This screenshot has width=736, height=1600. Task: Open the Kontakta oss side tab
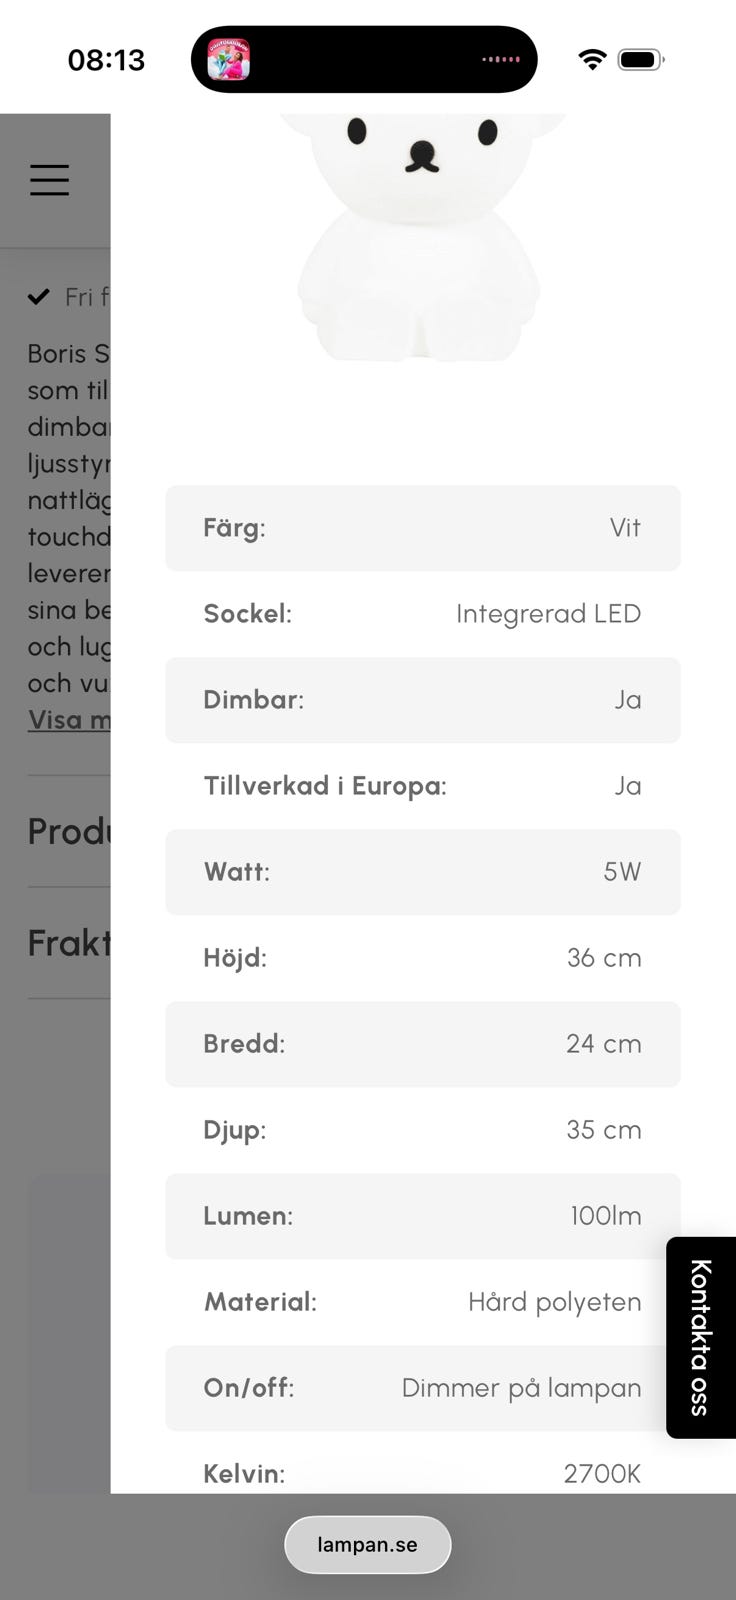[700, 1337]
